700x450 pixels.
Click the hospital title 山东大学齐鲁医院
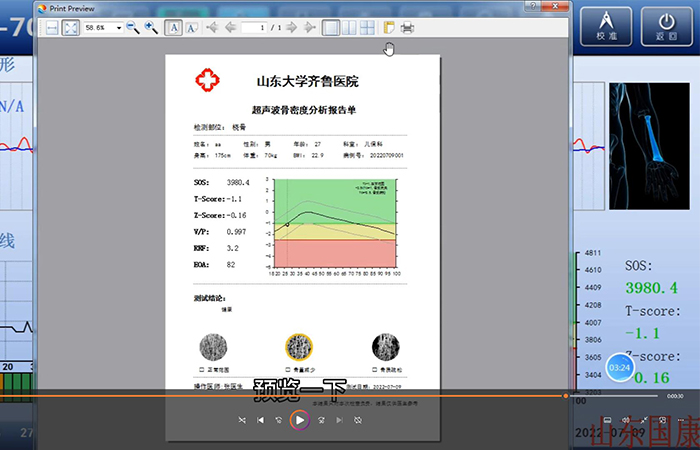click(308, 82)
